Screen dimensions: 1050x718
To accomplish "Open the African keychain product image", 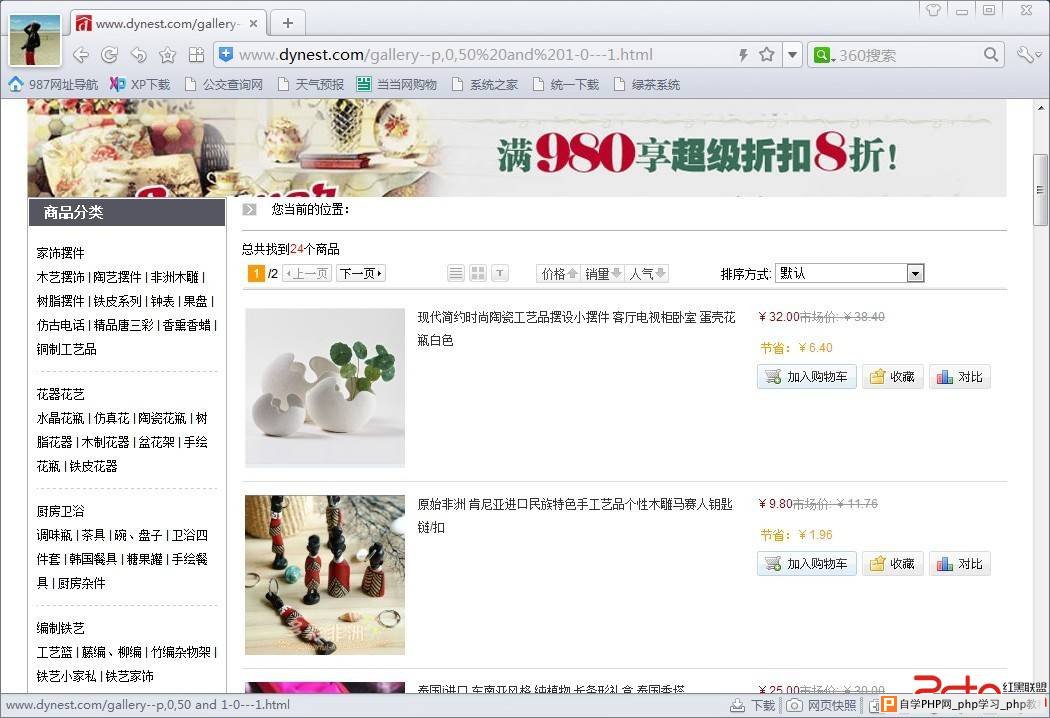I will tap(325, 575).
